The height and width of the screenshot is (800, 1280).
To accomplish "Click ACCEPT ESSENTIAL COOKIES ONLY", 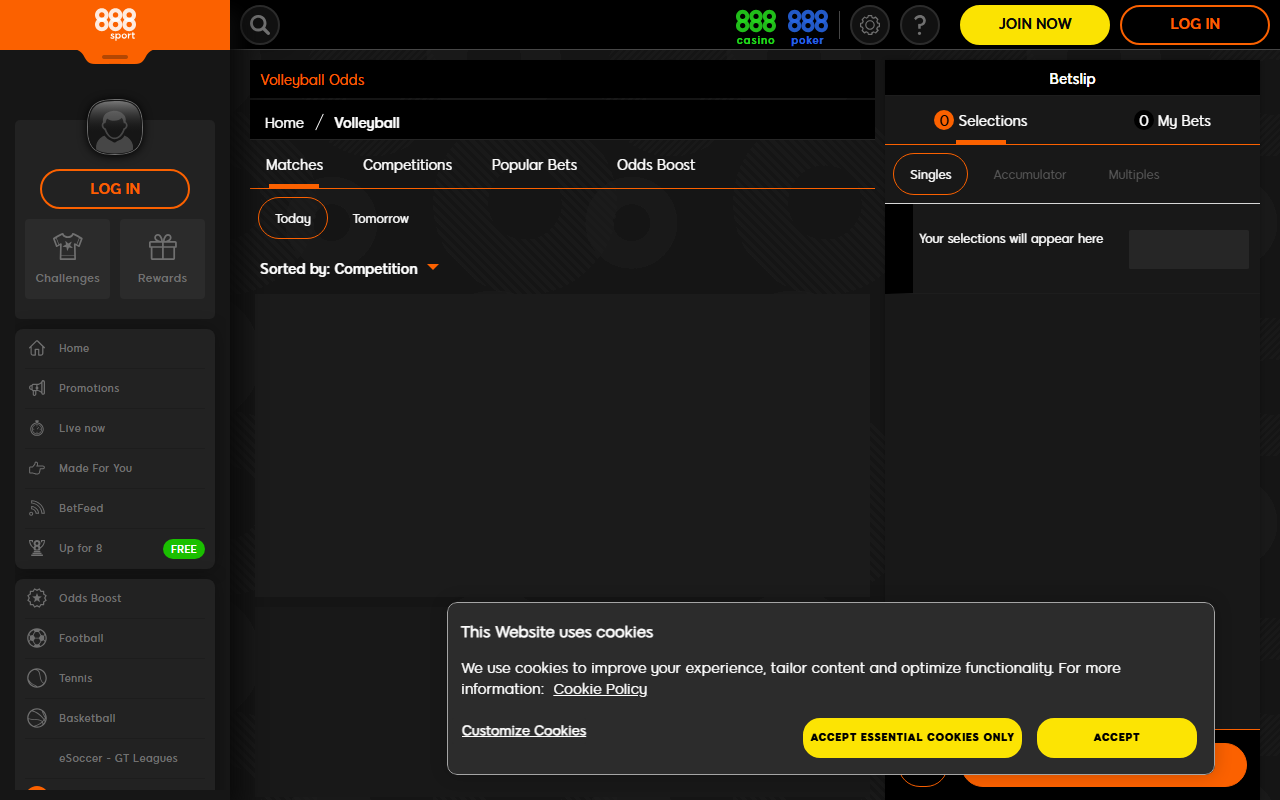I will point(912,738).
